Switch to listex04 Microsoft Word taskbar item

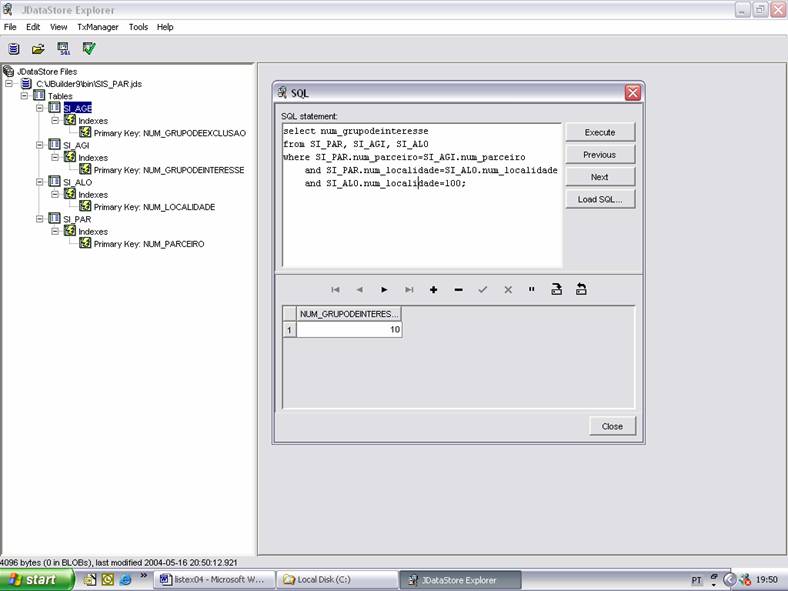click(x=215, y=580)
